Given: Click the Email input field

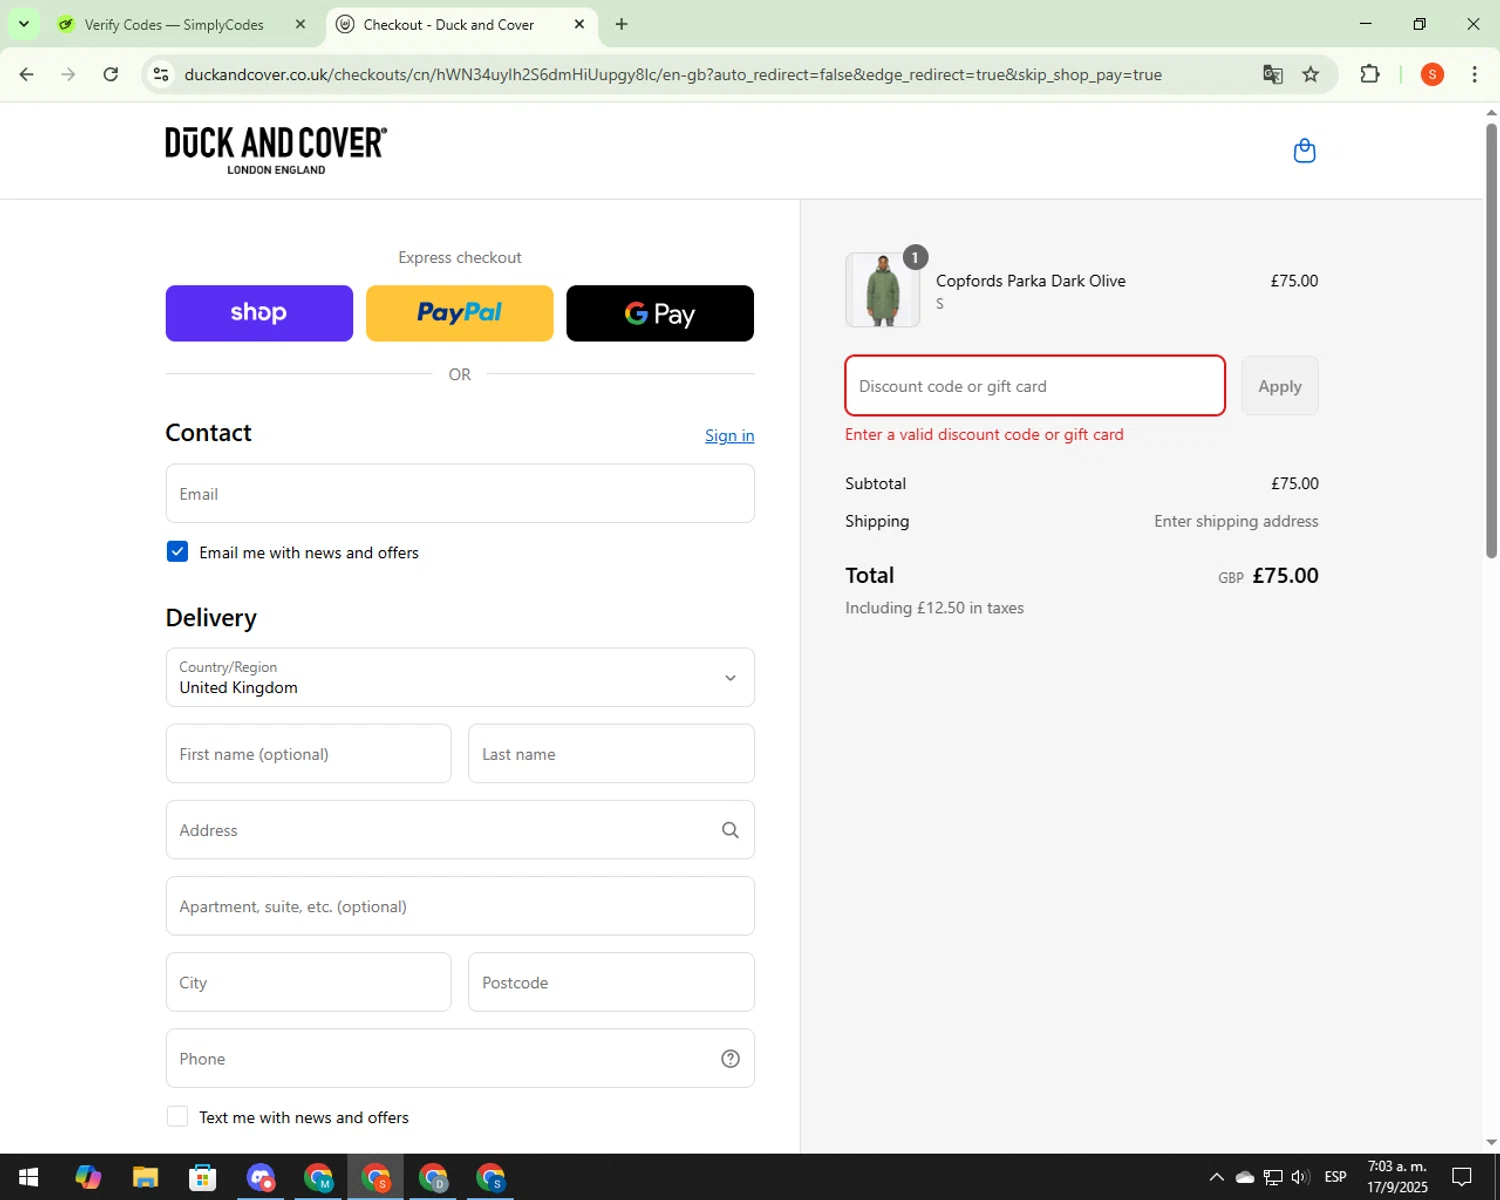Looking at the screenshot, I should click(x=460, y=493).
